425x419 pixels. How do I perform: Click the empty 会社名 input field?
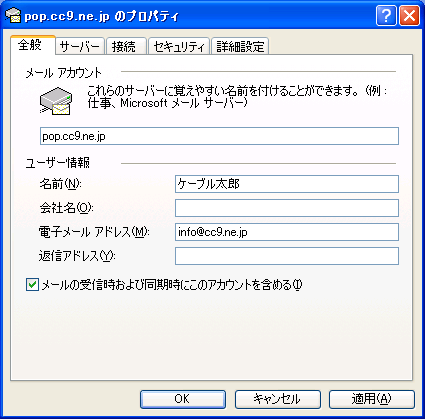[x=287, y=208]
